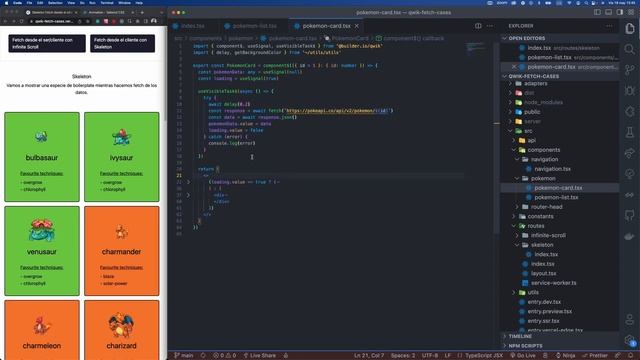Viewport: 640px width, 360px height.
Task: Click 'Fetch desde el cliente con Skeleton' button
Action: tap(122, 43)
